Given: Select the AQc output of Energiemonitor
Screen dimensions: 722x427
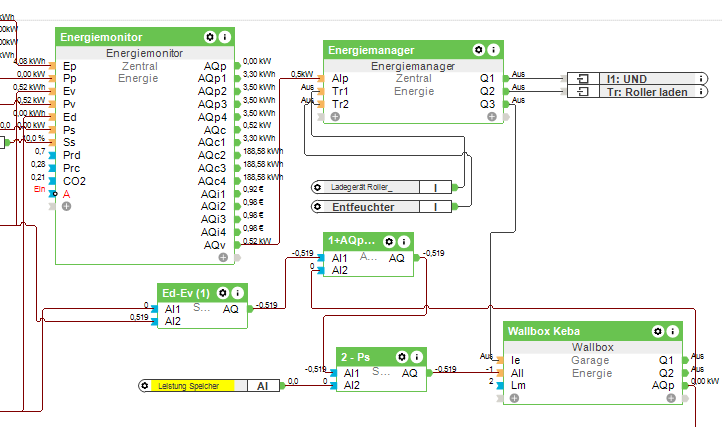Looking at the screenshot, I should [x=215, y=130].
